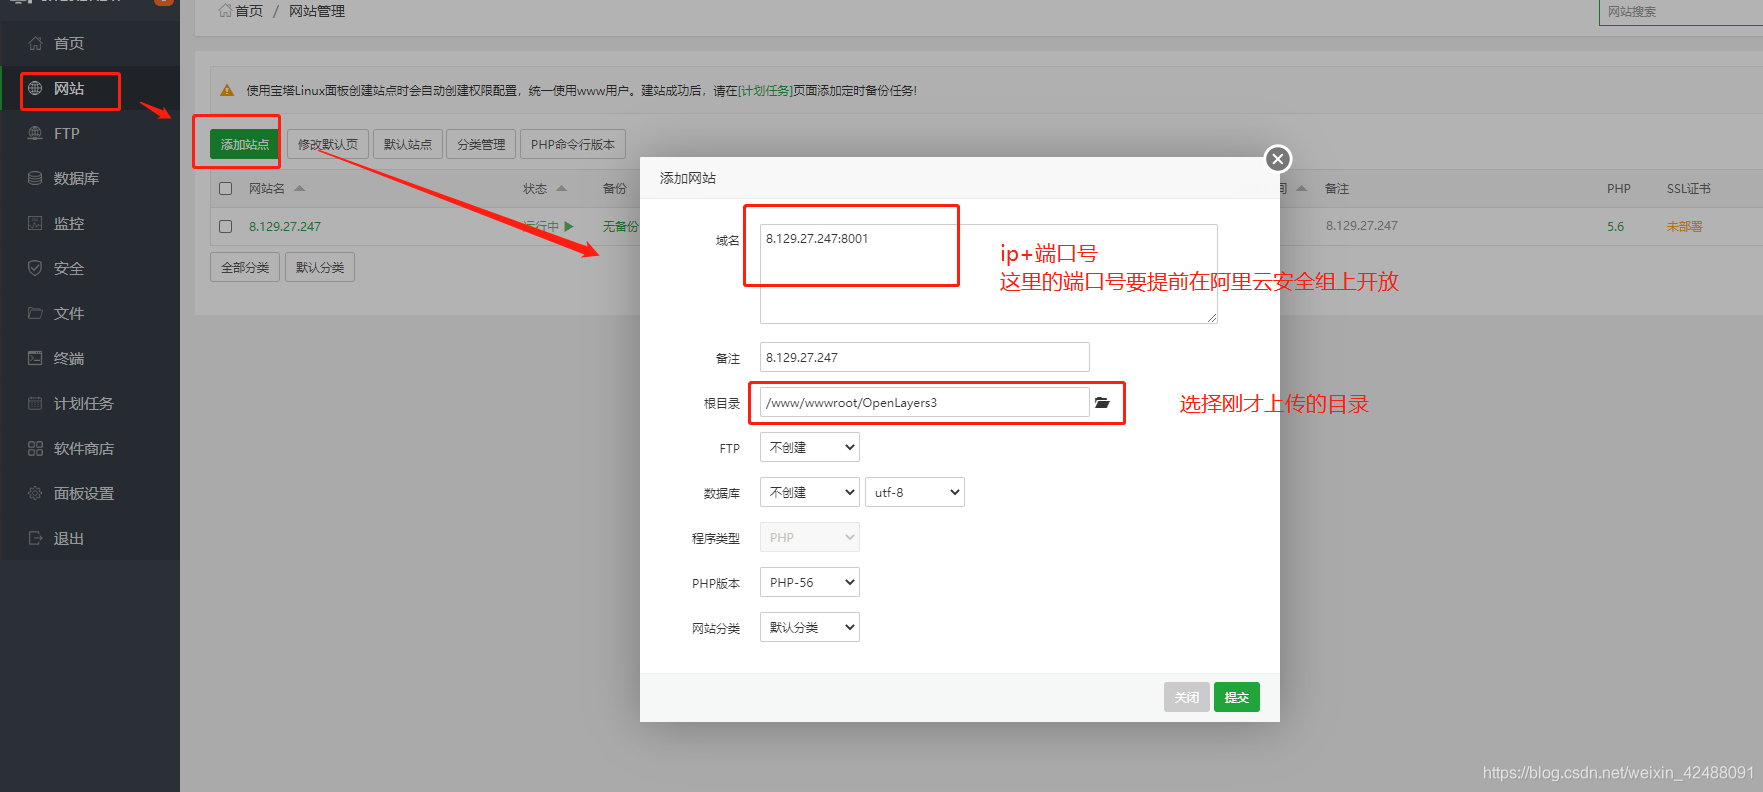Open the utf-8 encoding dropdown
Viewport: 1763px width, 792px height.
(915, 492)
